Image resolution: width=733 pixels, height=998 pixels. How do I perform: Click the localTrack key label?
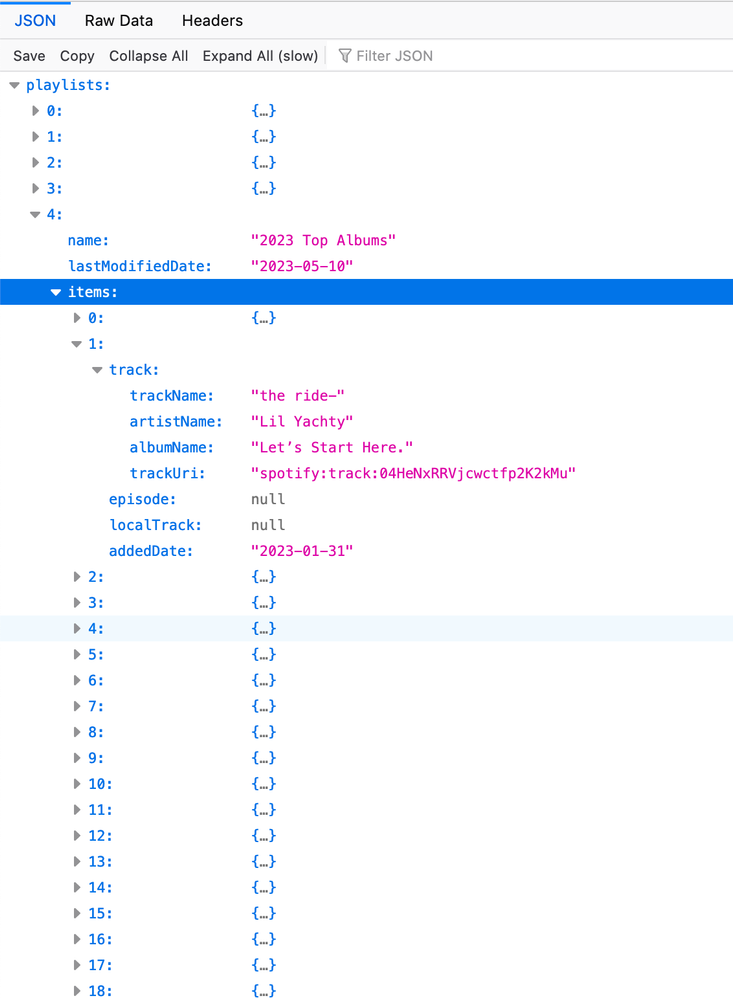point(155,525)
